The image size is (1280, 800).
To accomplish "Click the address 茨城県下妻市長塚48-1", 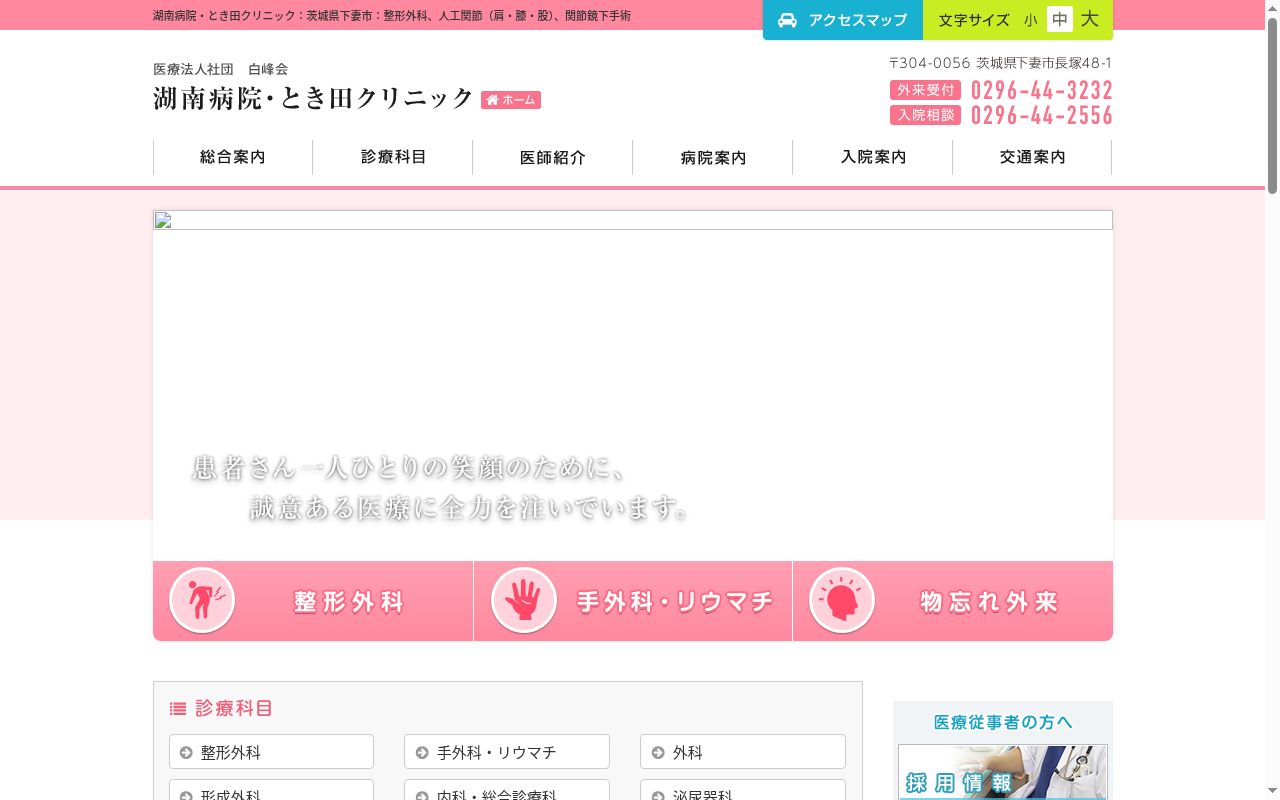I will coord(1044,63).
